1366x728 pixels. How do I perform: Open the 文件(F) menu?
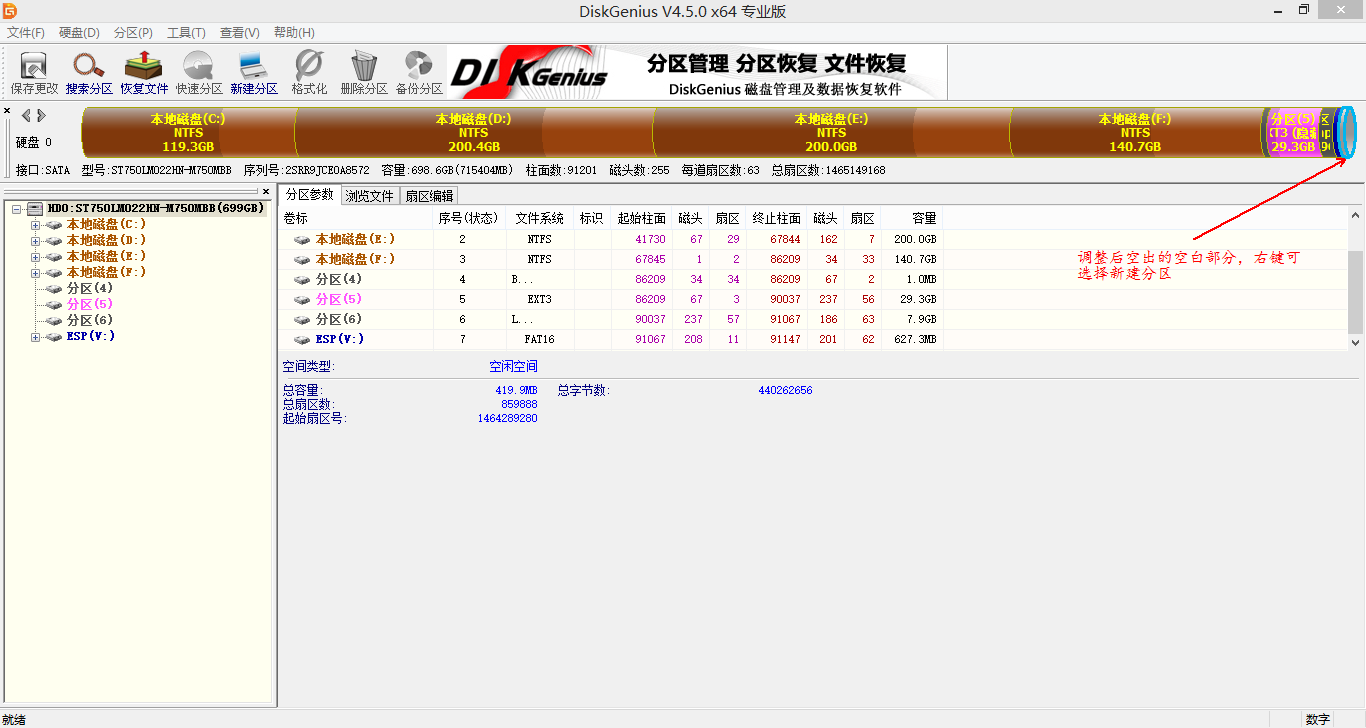point(26,33)
